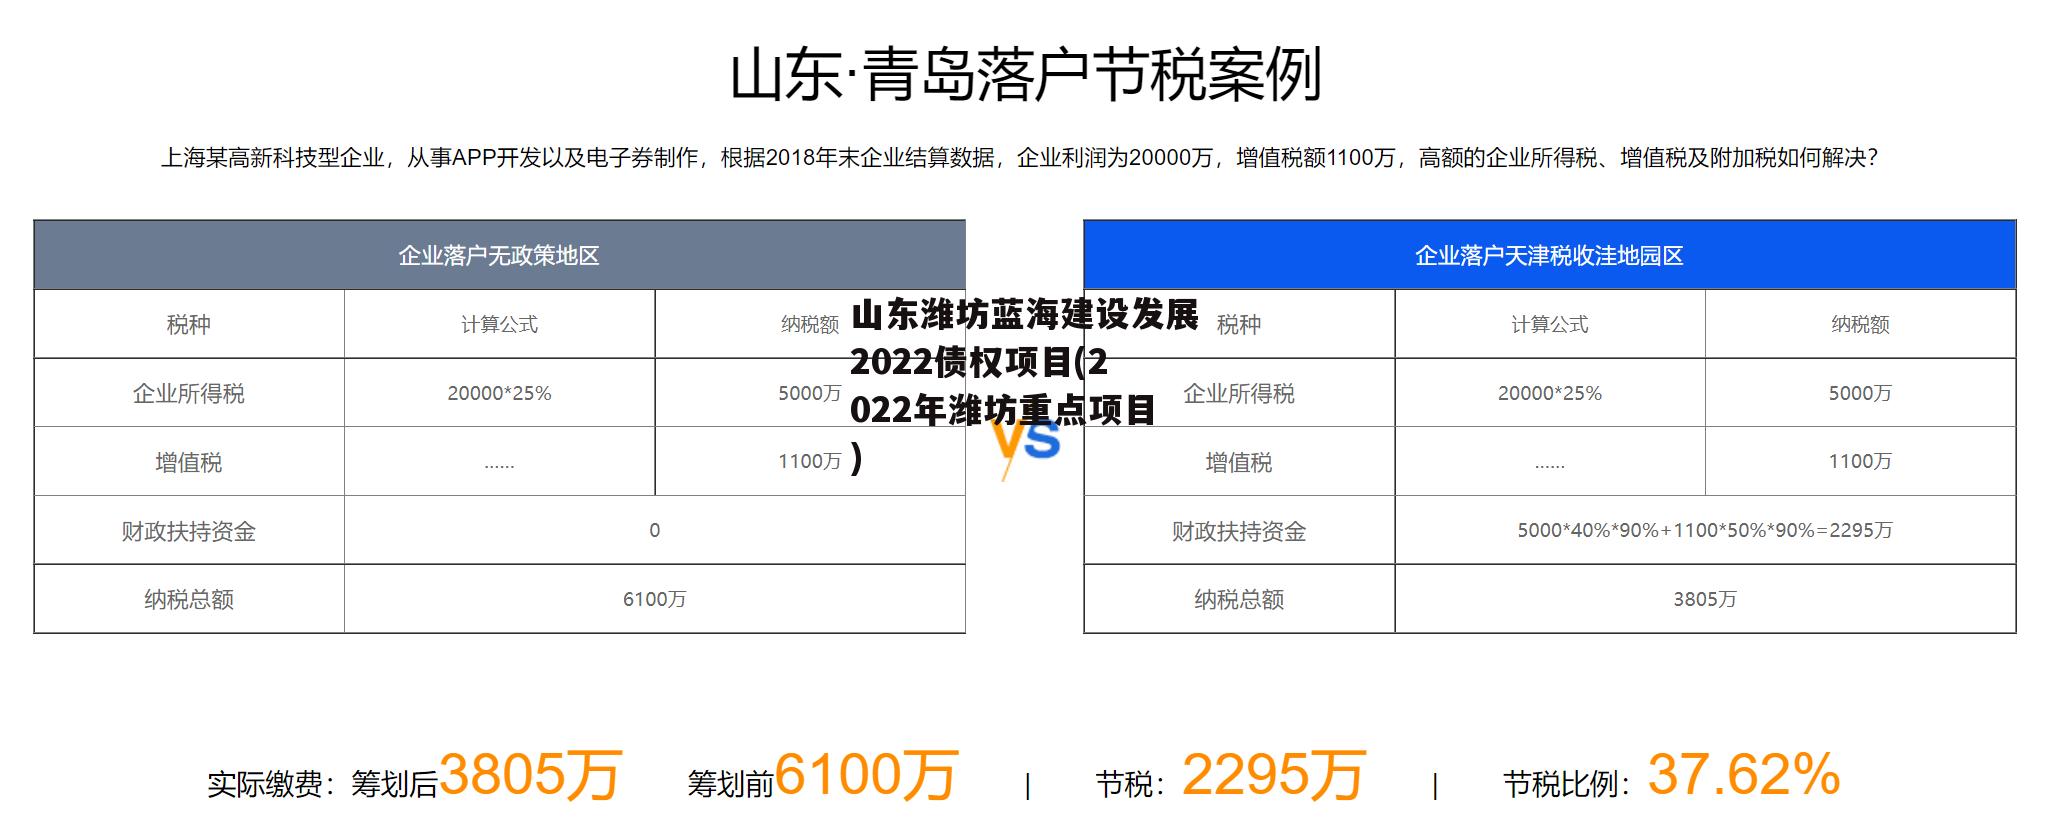Click 1100万 in the 无政策地区 table
2050x832 pixels.
tap(810, 461)
